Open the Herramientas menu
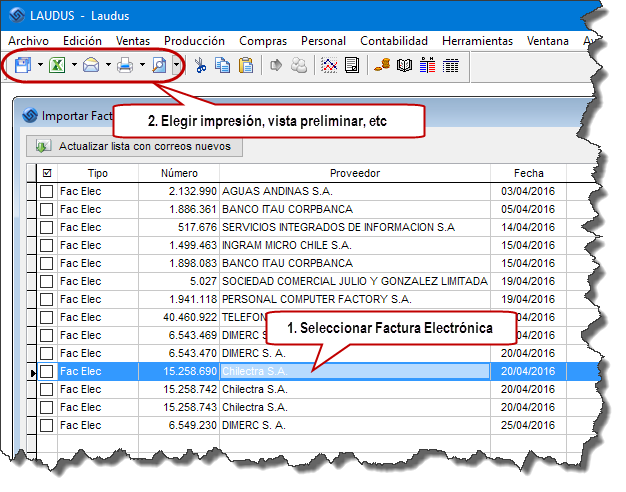Image resolution: width=626 pixels, height=492 pixels. point(477,41)
